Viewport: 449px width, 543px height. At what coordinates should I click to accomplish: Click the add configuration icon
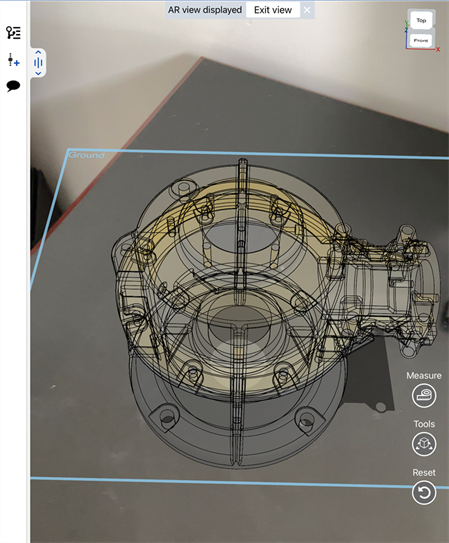pyautogui.click(x=14, y=60)
